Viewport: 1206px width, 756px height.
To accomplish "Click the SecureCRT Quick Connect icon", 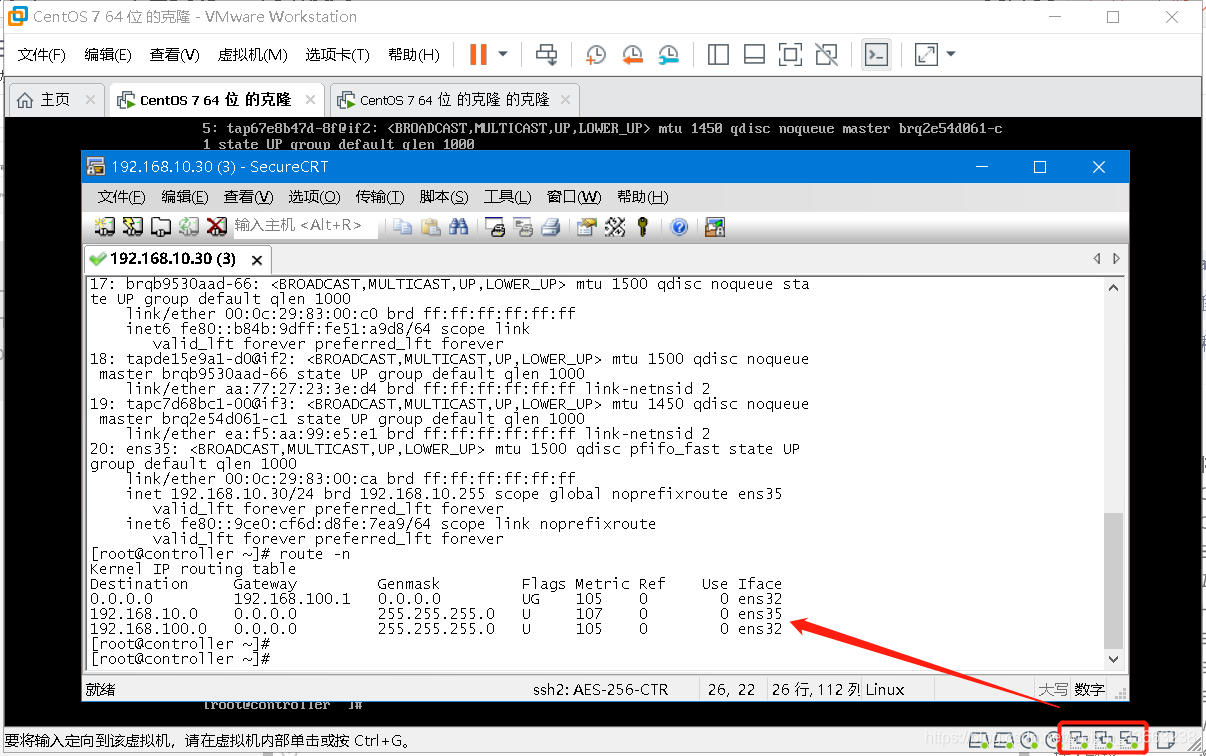I will tap(133, 227).
